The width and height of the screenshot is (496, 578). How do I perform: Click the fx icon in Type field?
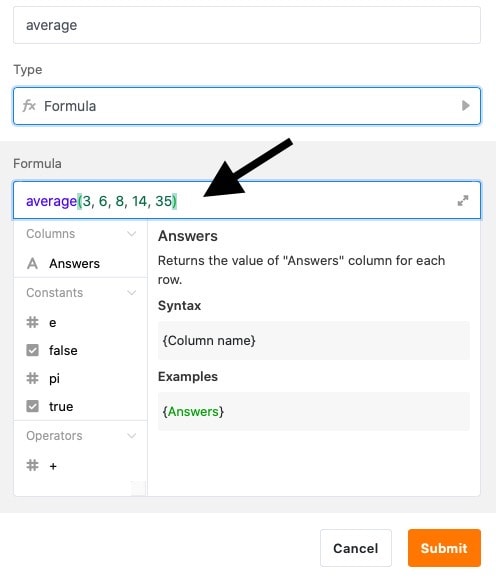click(29, 106)
